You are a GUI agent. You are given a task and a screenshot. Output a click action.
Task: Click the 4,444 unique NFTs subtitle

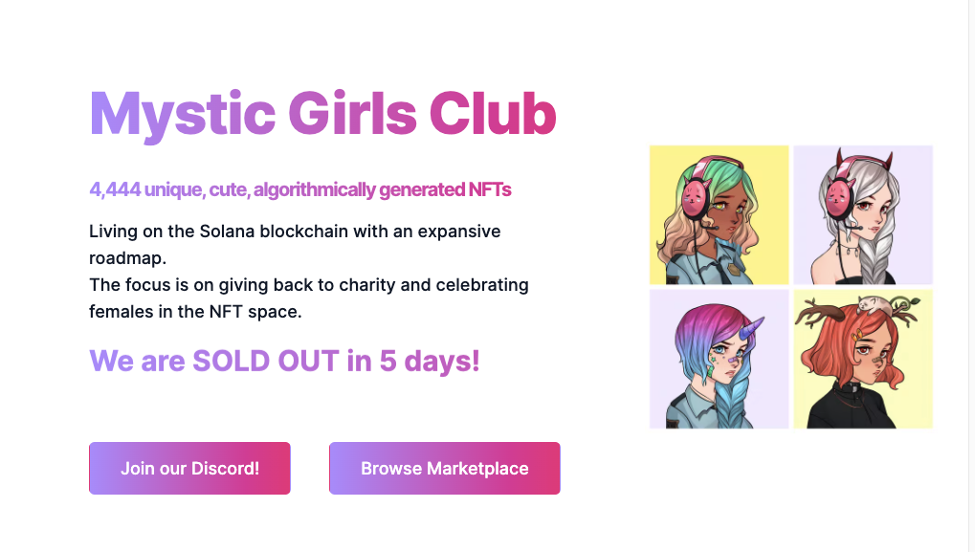click(x=300, y=189)
